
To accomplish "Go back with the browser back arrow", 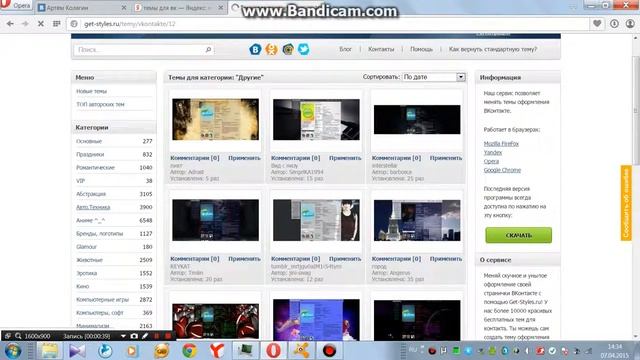I will (x=10, y=24).
